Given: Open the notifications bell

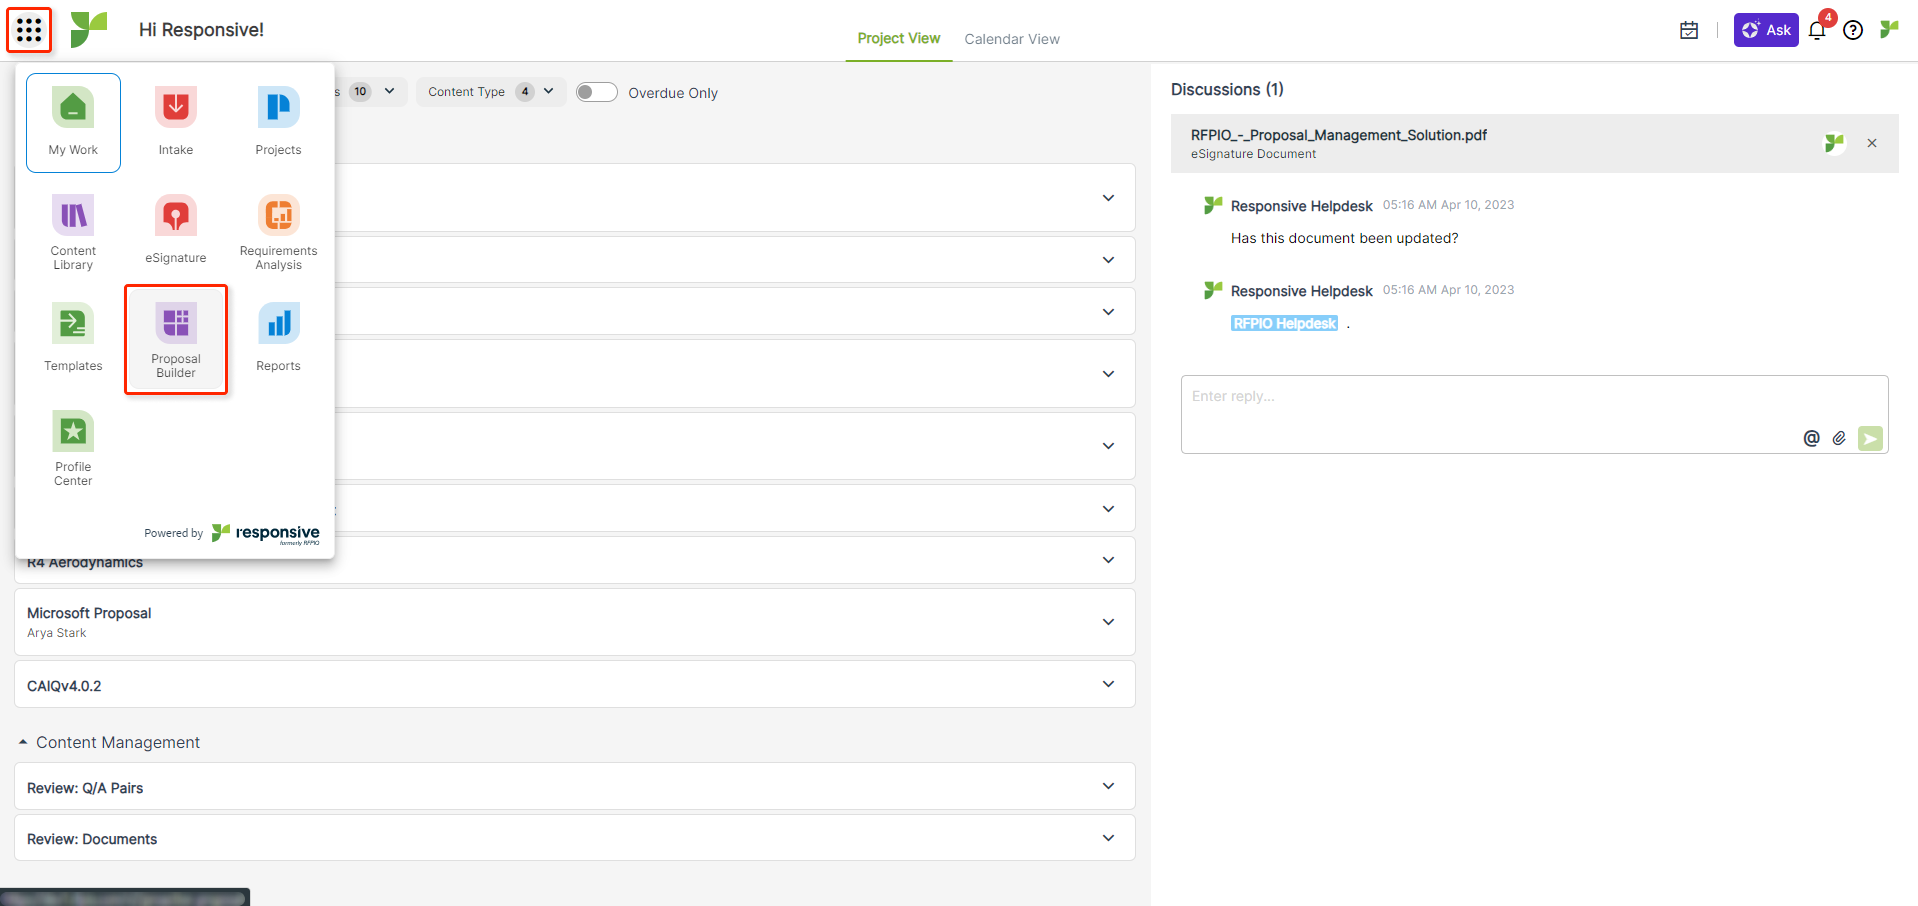Looking at the screenshot, I should coord(1817,30).
